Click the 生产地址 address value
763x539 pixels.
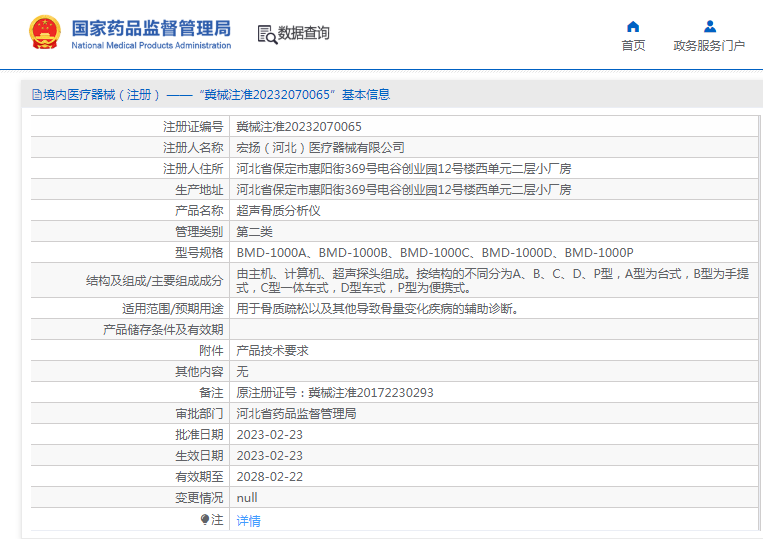[403, 189]
